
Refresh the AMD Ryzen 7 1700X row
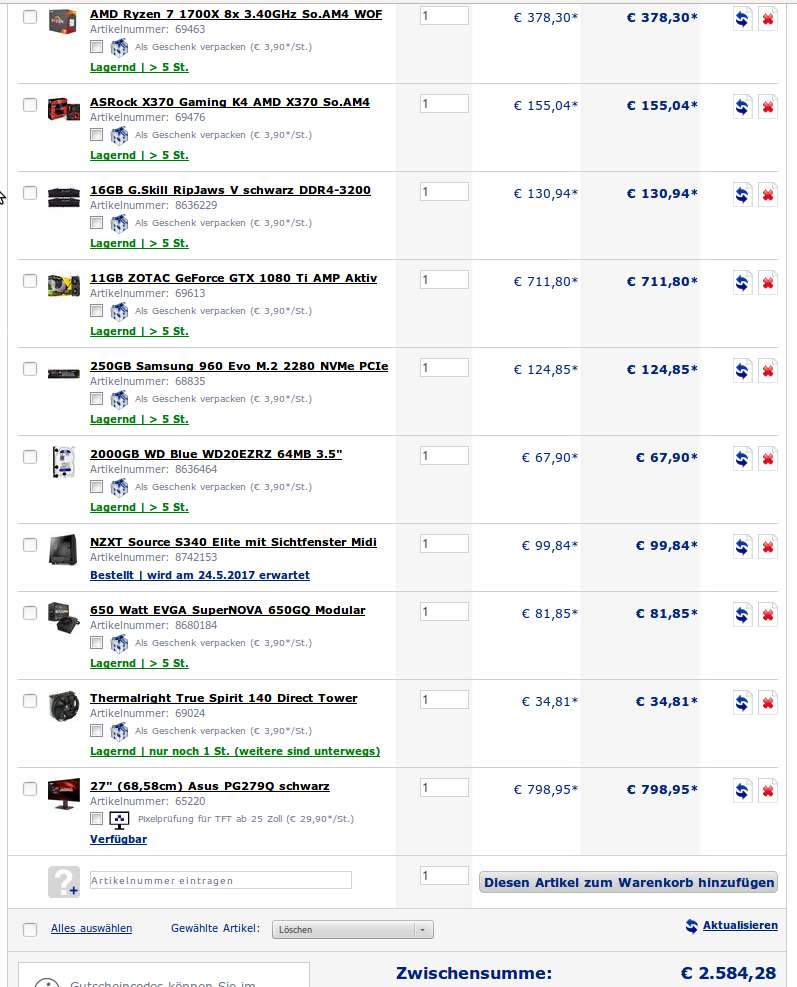pyautogui.click(x=742, y=19)
